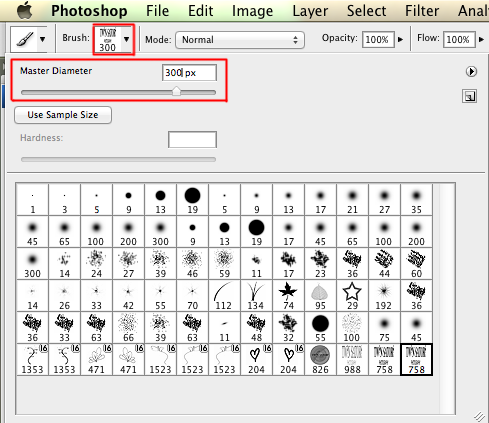Click the panel resize grip corner

pyautogui.click(x=479, y=416)
